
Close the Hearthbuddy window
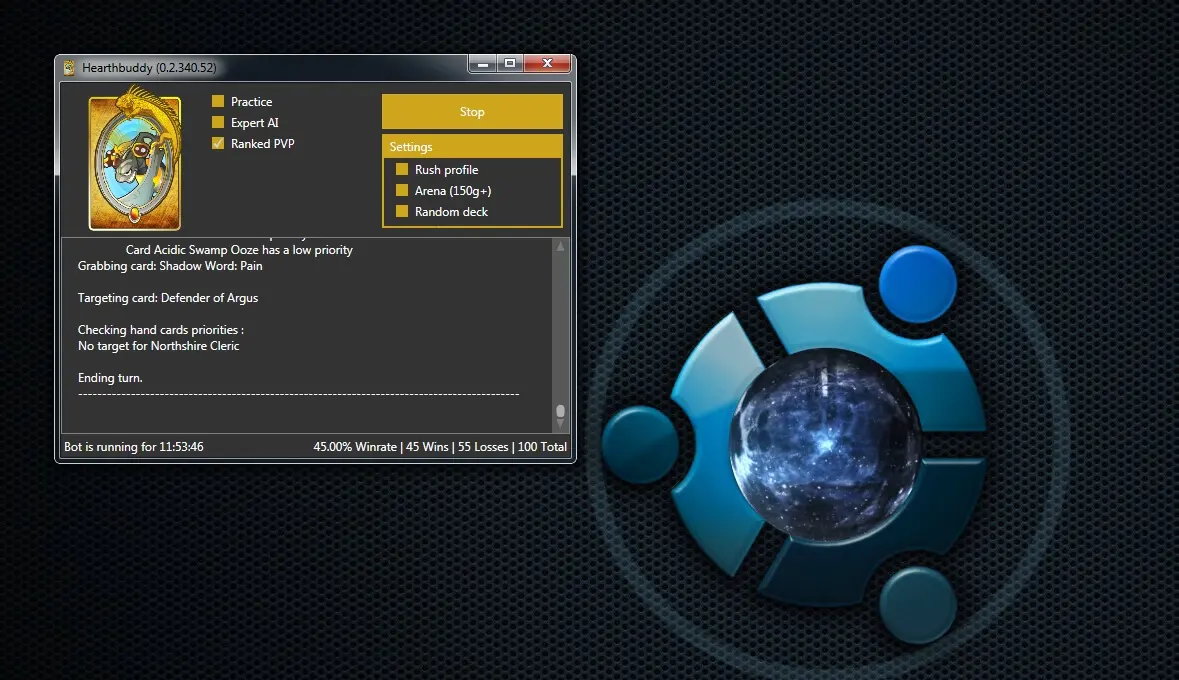point(547,64)
